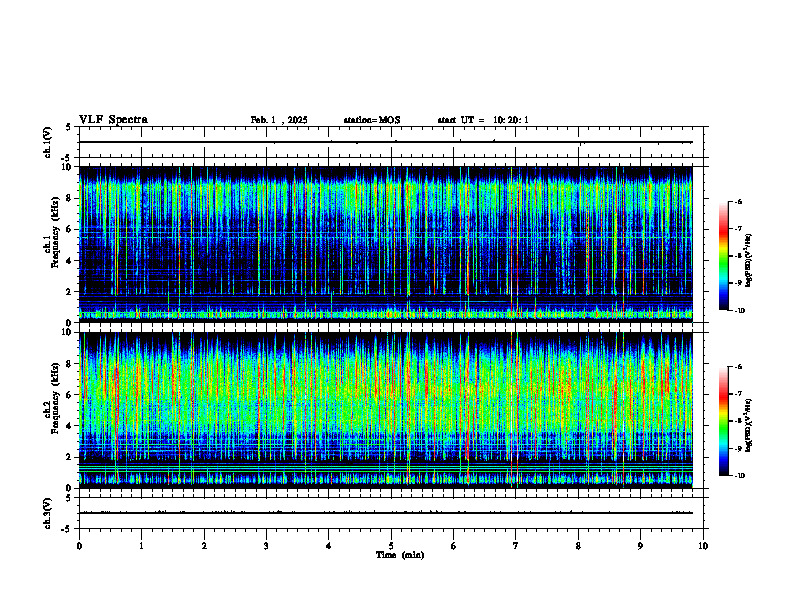
Task: Click the 4 kHz tick on ch.1 frequency axis
Action: (71, 261)
